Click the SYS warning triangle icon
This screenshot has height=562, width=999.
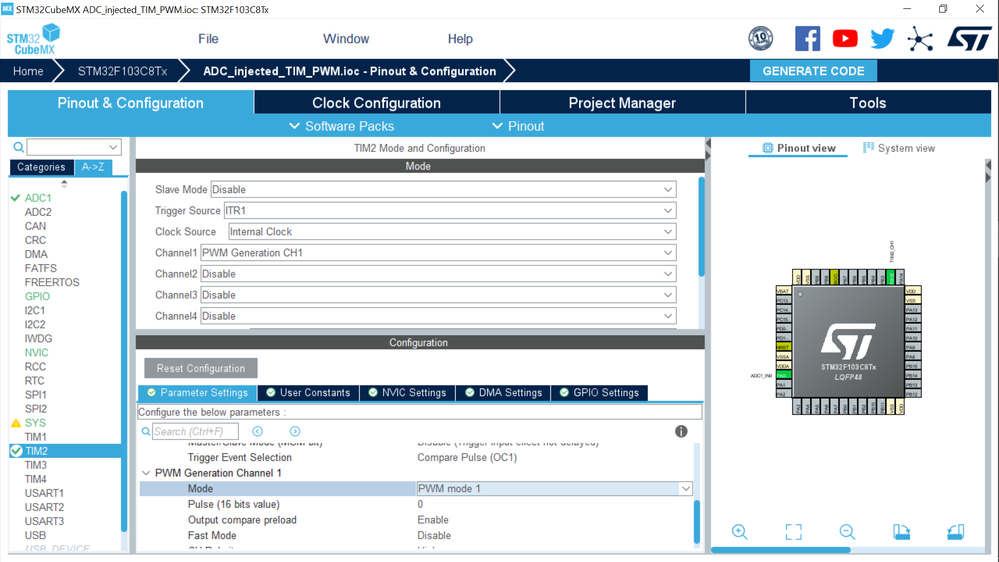(16, 423)
